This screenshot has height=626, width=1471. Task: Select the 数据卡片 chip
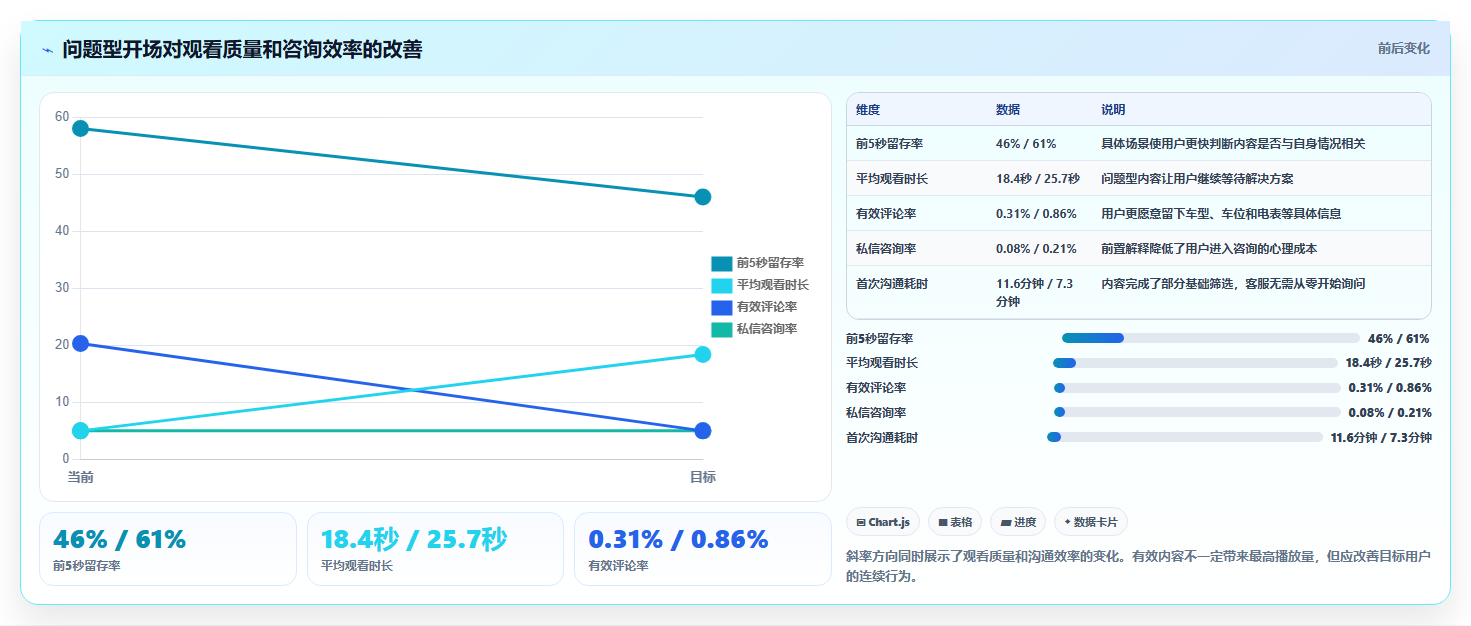[x=1091, y=522]
